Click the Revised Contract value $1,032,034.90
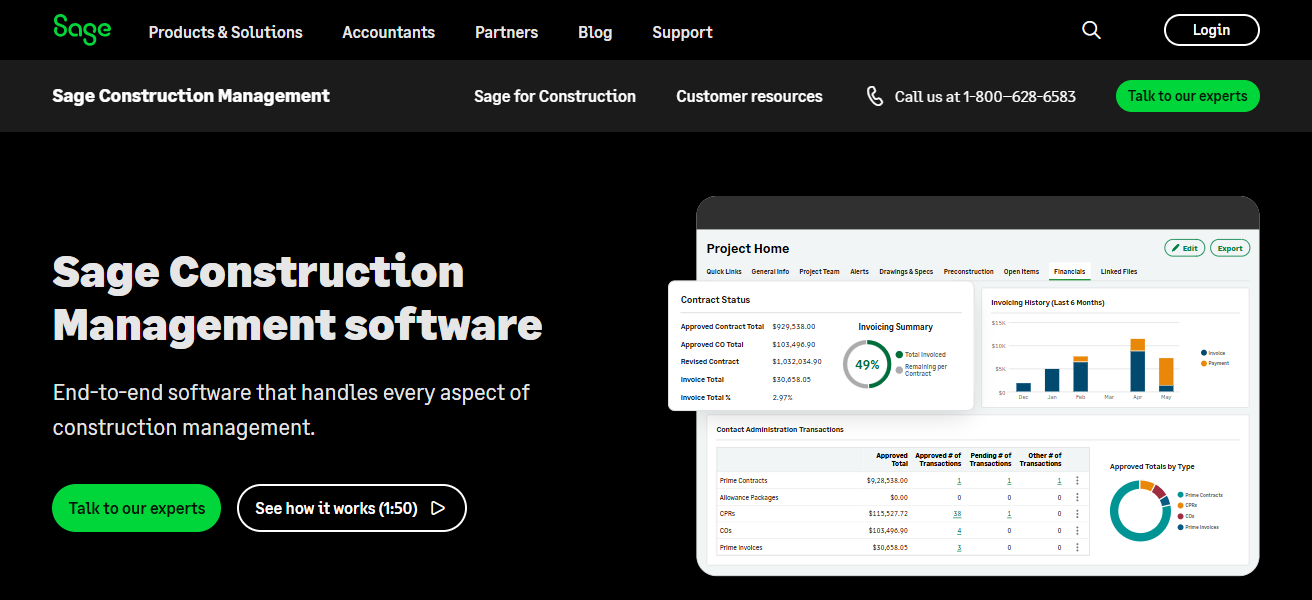This screenshot has height=600, width=1312. [797, 361]
